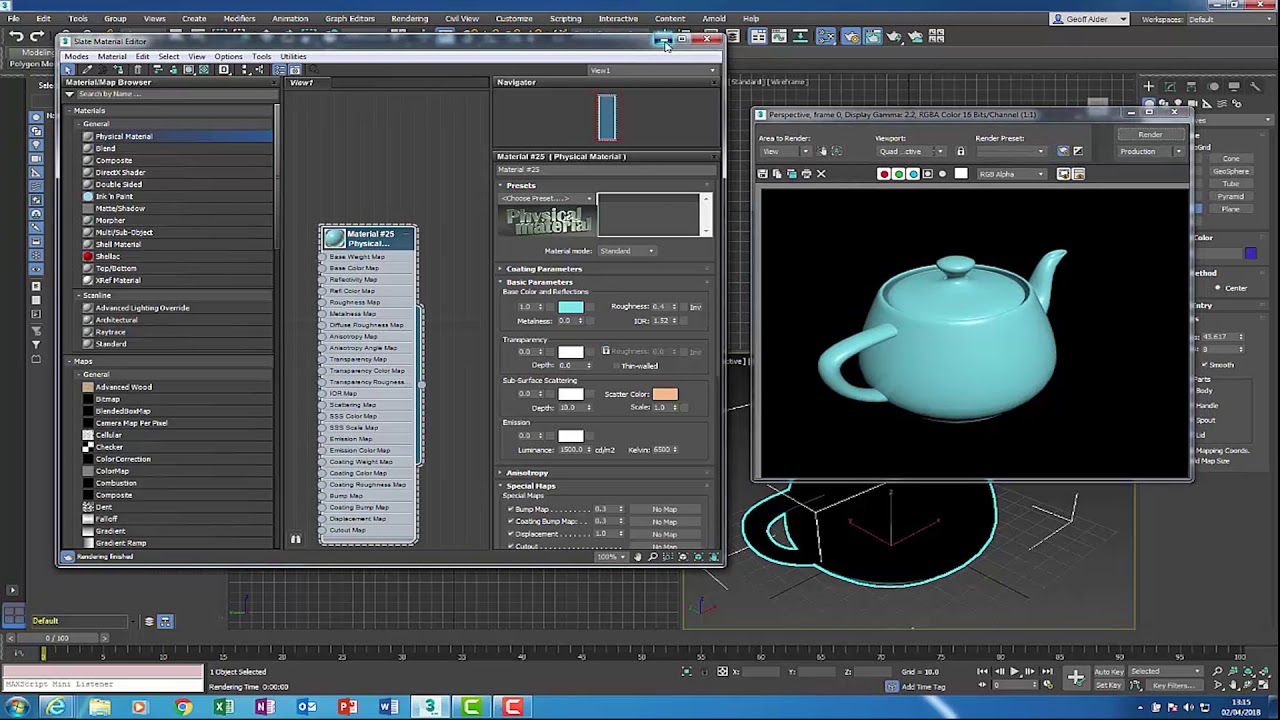The width and height of the screenshot is (1280, 720).
Task: Toggle the Thin-walled checkbox
Action: [616, 366]
